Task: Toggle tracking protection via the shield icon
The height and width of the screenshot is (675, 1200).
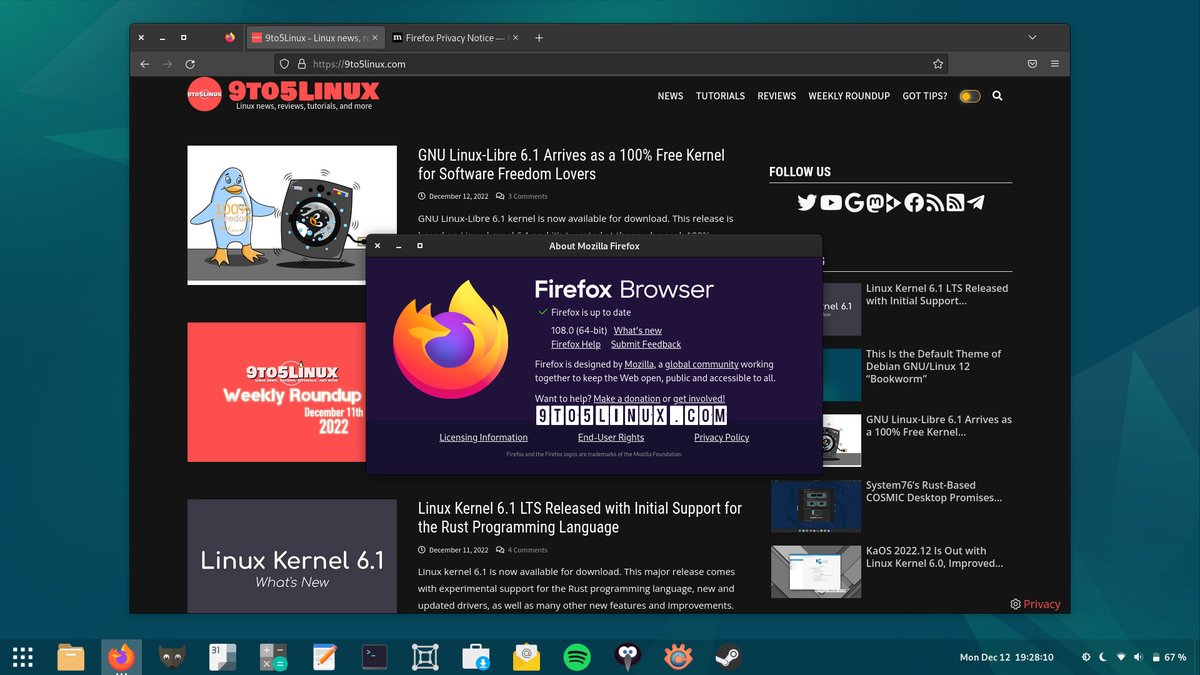Action: coord(284,62)
